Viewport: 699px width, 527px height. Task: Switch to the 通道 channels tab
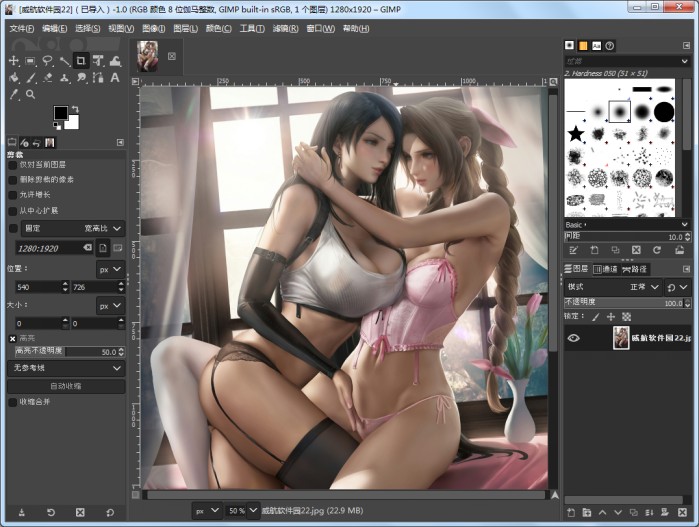point(605,269)
